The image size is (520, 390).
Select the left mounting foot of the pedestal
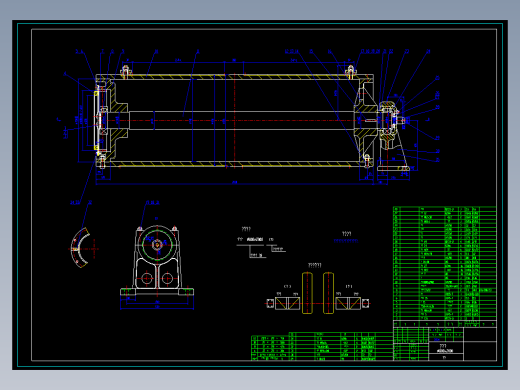point(128,292)
